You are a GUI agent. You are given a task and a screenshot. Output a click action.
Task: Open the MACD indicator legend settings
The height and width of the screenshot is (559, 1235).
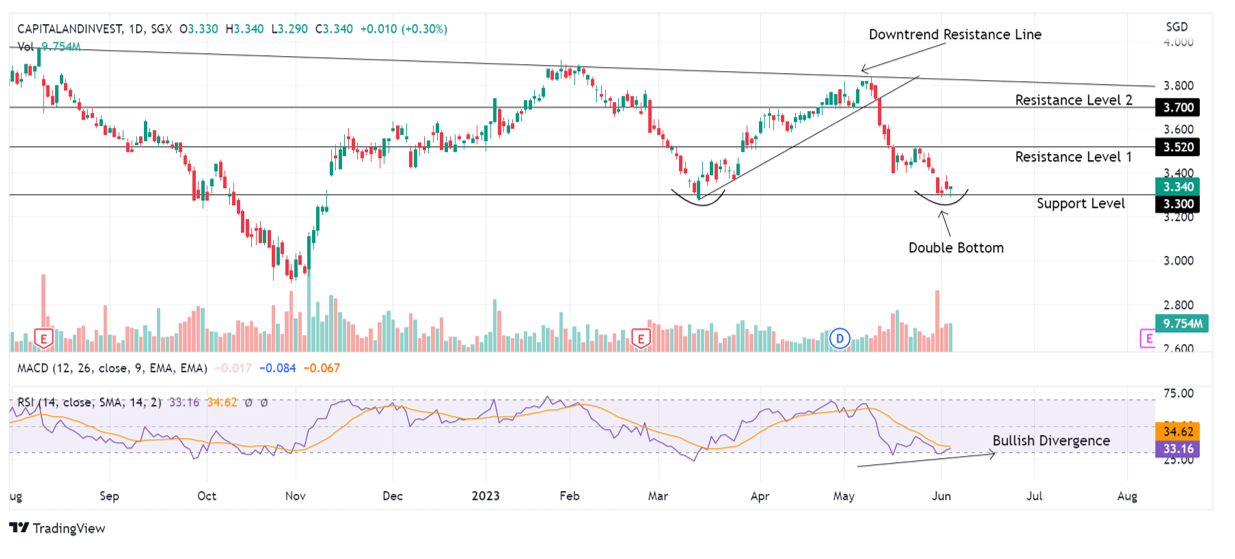(112, 368)
